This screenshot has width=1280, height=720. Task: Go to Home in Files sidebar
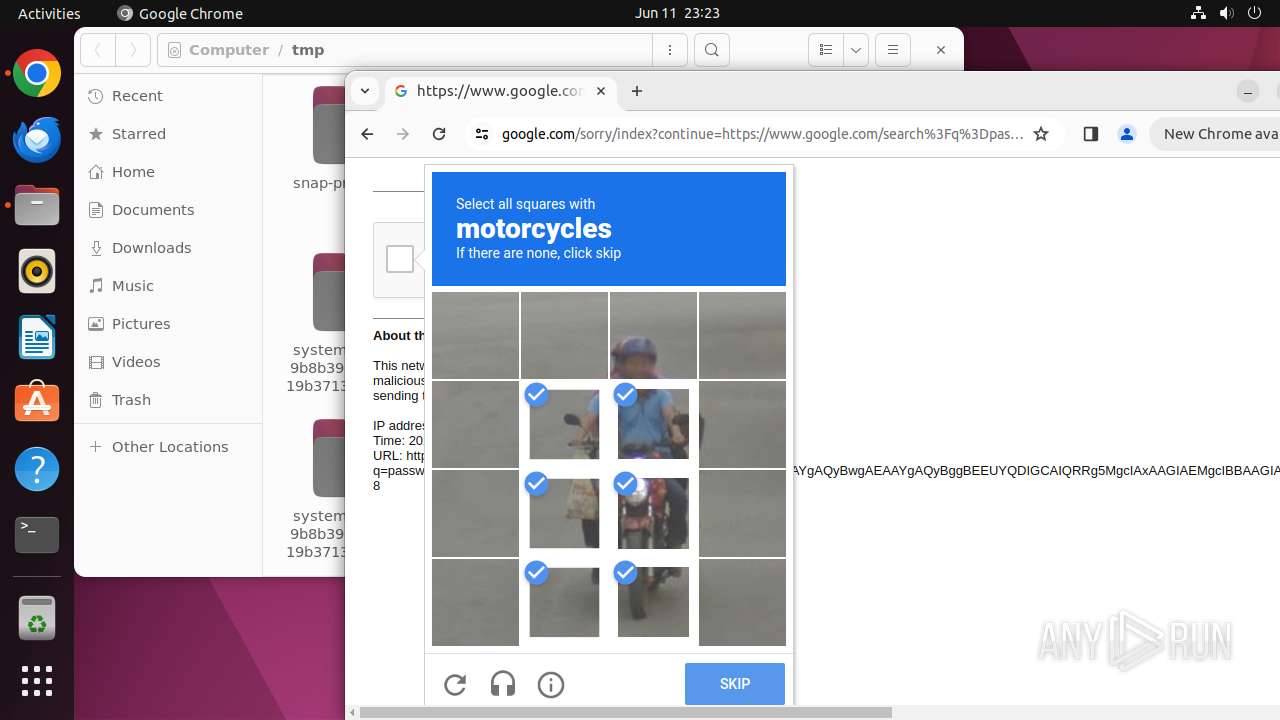[x=168, y=172]
